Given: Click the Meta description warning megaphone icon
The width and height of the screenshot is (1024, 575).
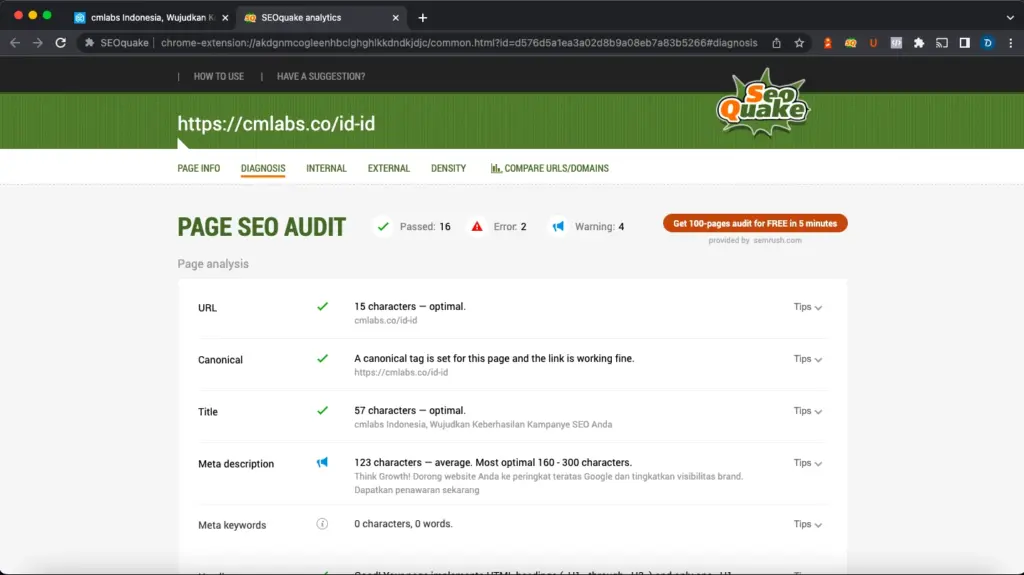Looking at the screenshot, I should [x=322, y=463].
